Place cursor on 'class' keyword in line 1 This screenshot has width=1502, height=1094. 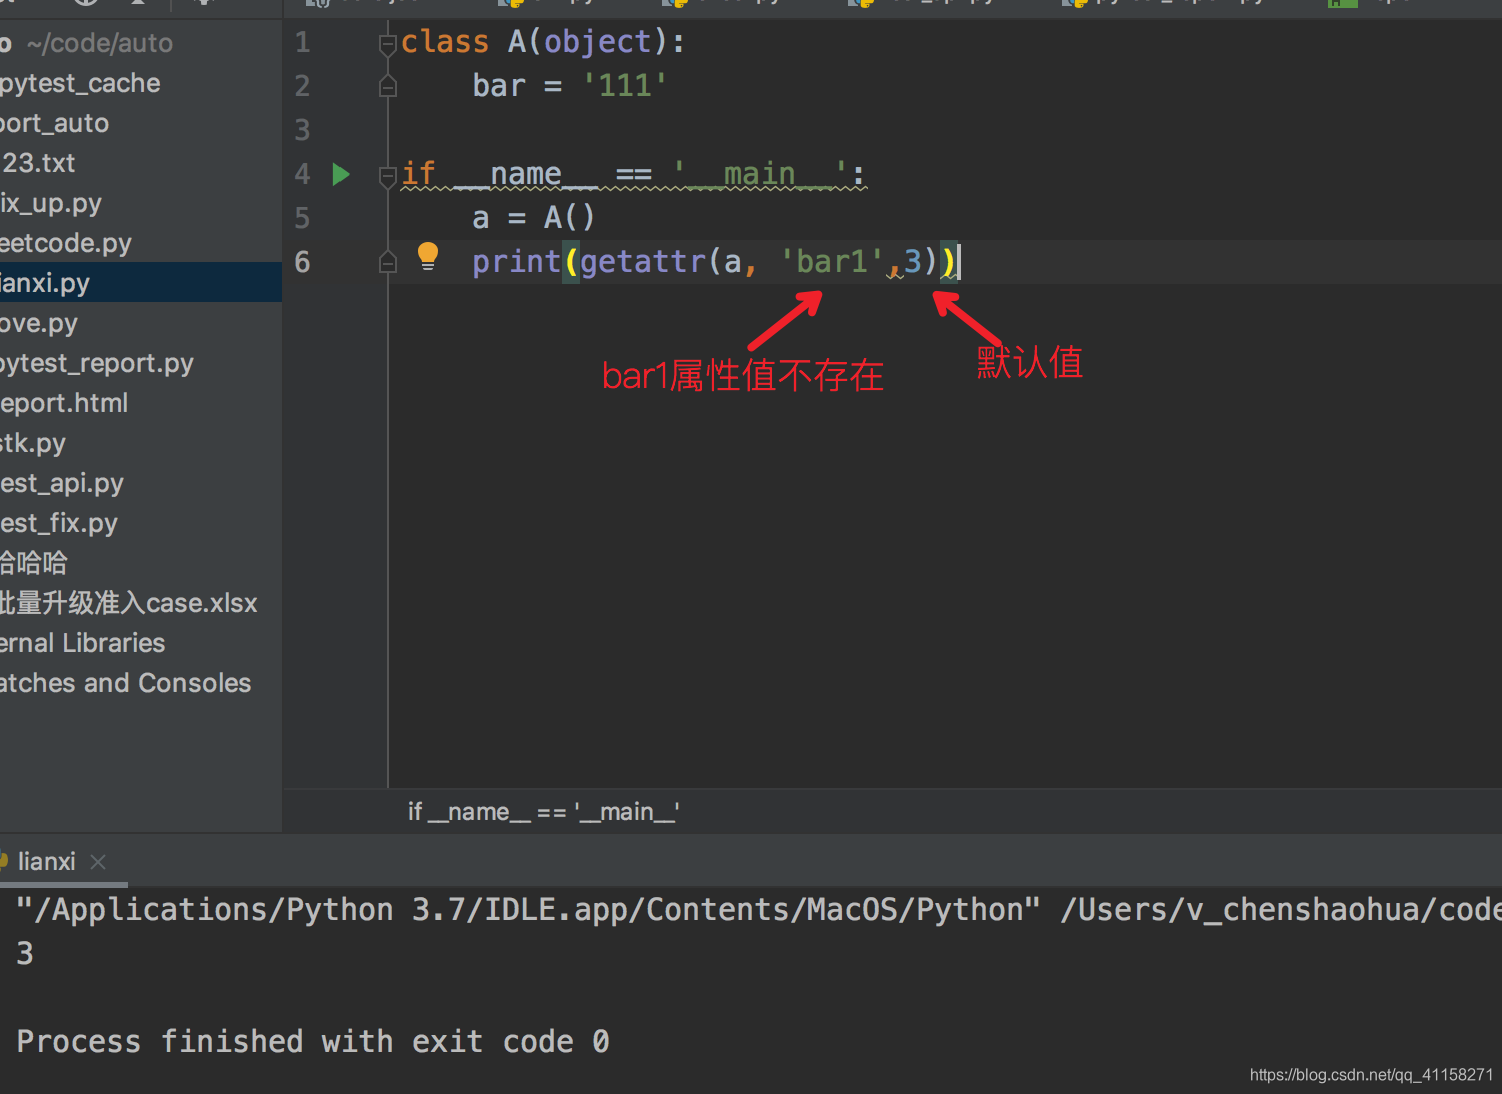click(x=445, y=42)
